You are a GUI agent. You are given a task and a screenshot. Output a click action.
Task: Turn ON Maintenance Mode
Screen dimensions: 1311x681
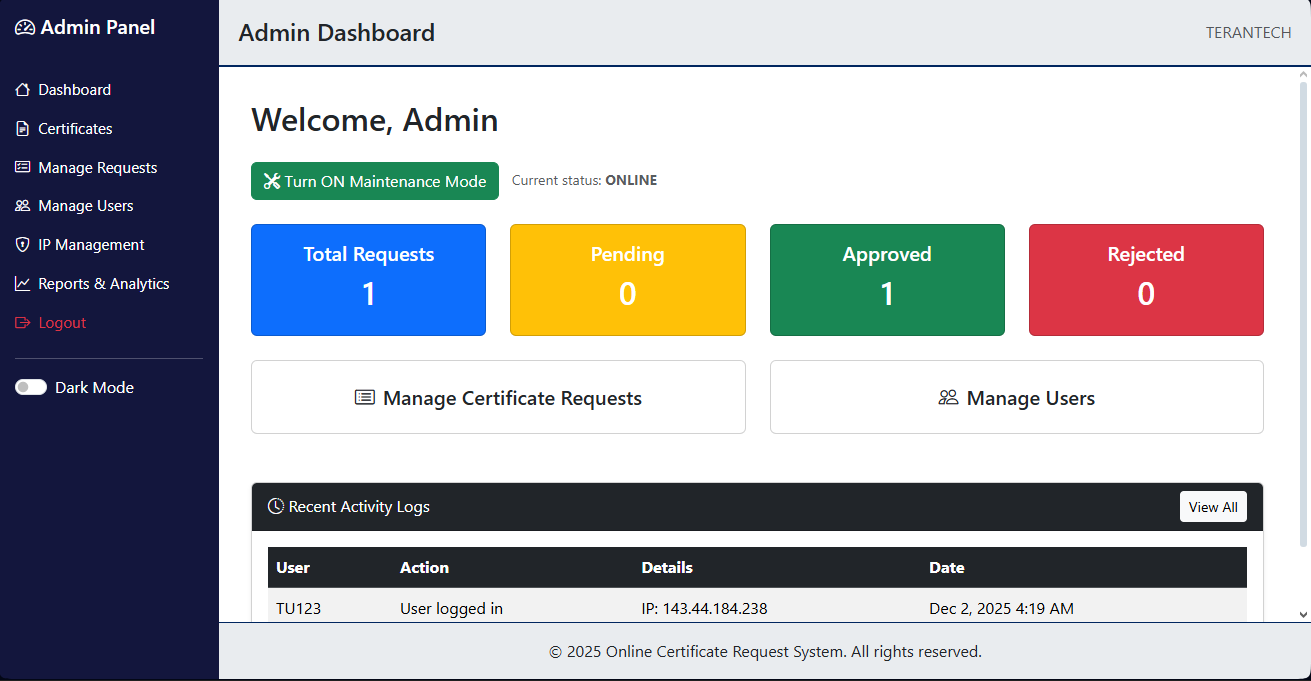pos(374,181)
